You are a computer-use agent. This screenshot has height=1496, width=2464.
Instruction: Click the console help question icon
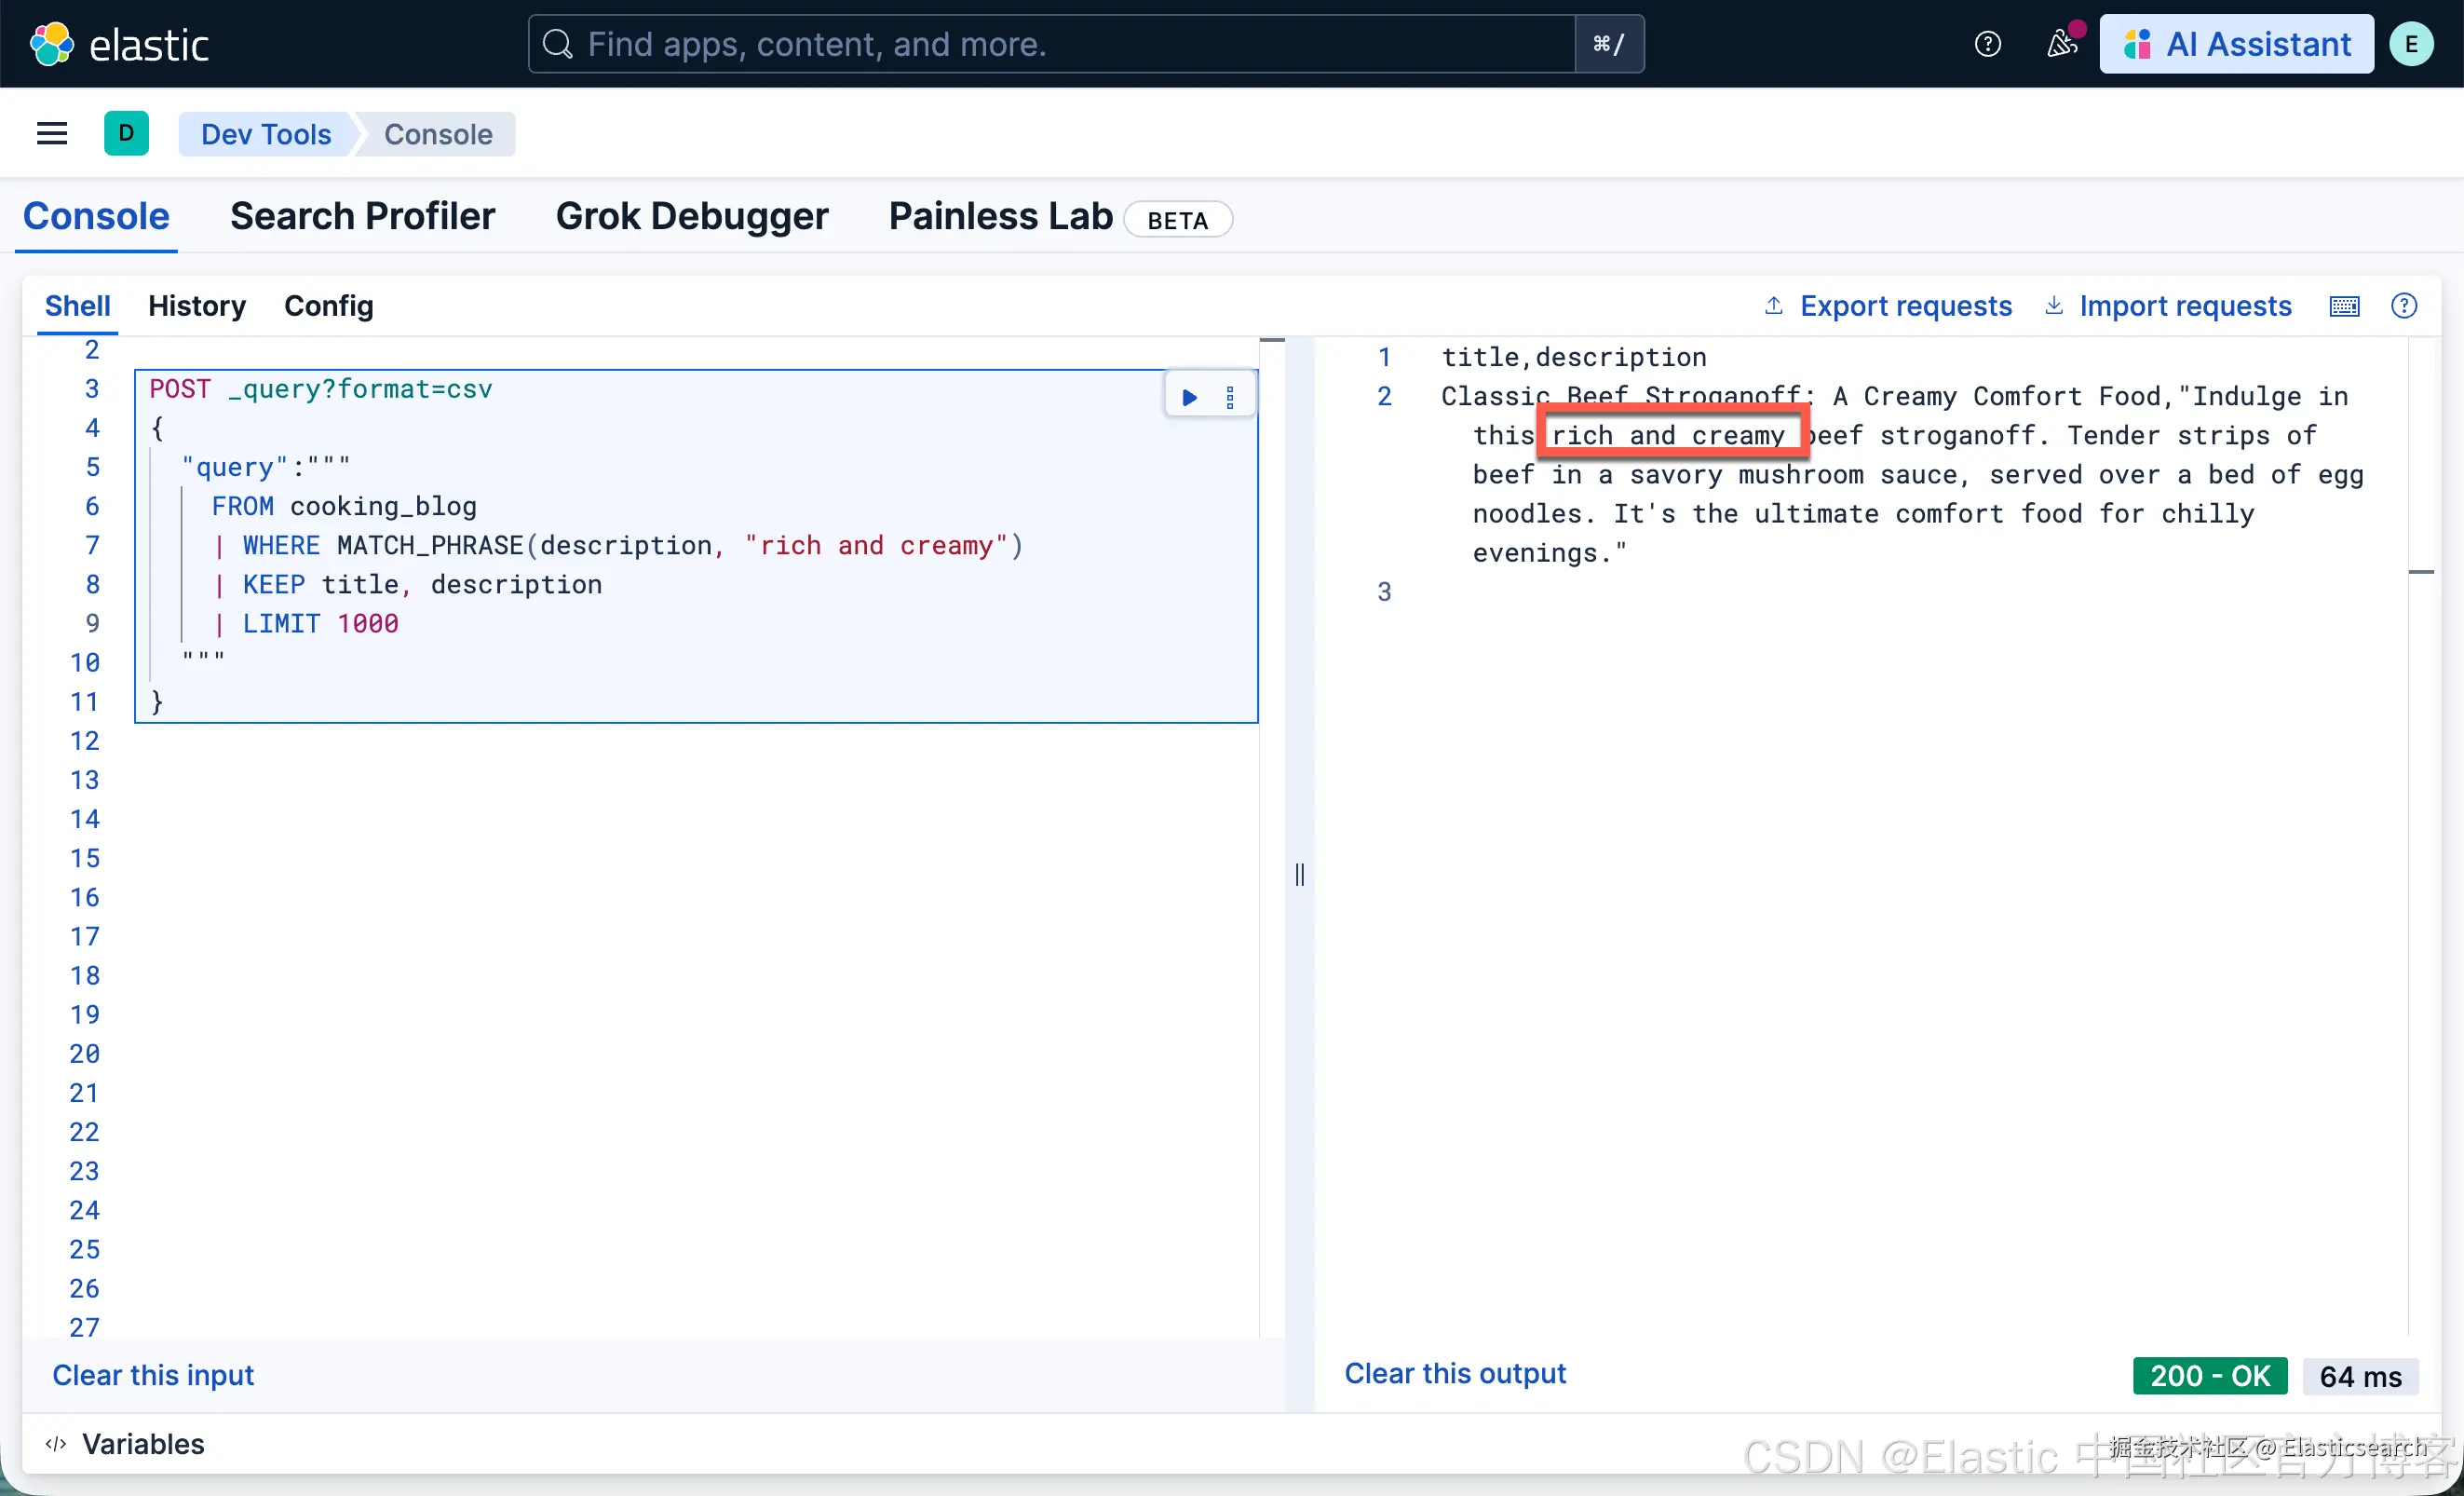[x=2404, y=306]
